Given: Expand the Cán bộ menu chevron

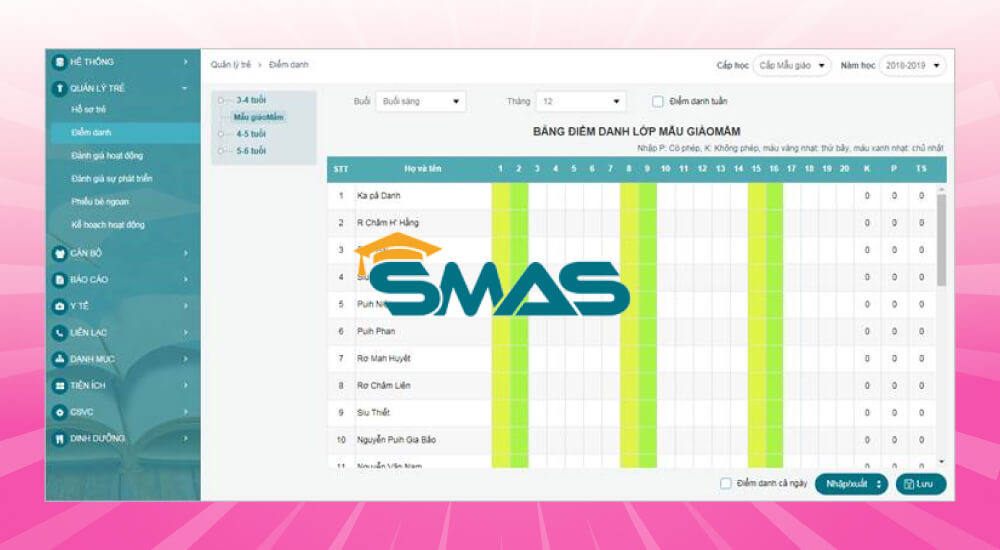Looking at the screenshot, I should pyautogui.click(x=186, y=253).
